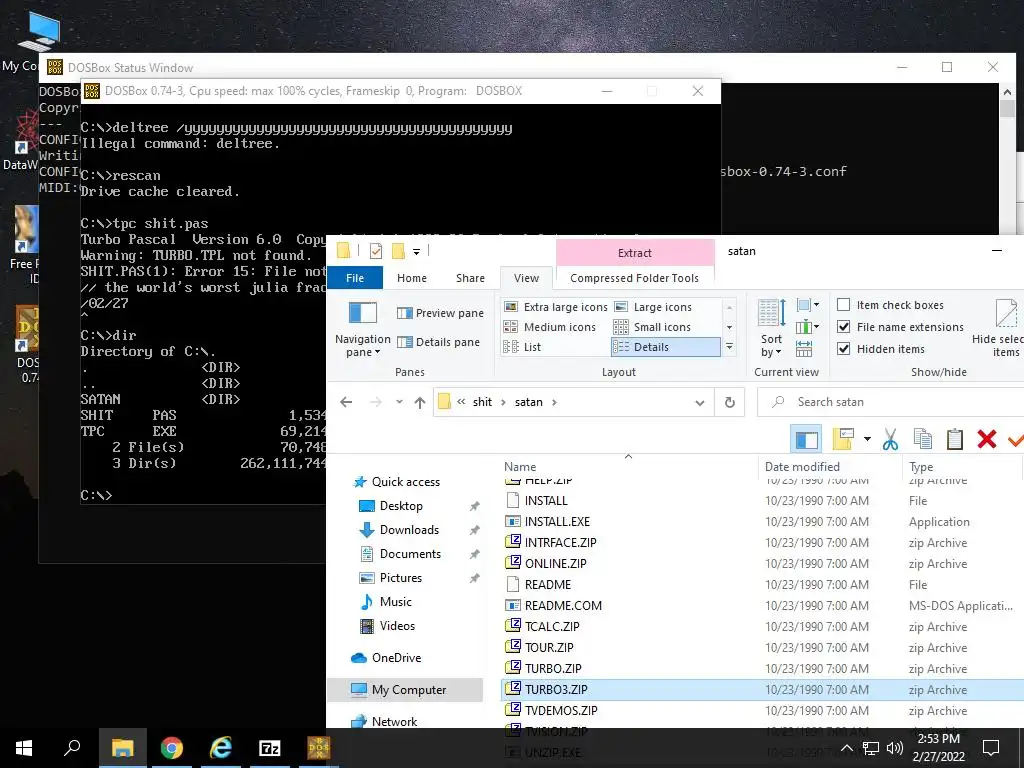Click the red X Delete icon
Viewport: 1024px width, 768px height.
(x=986, y=440)
